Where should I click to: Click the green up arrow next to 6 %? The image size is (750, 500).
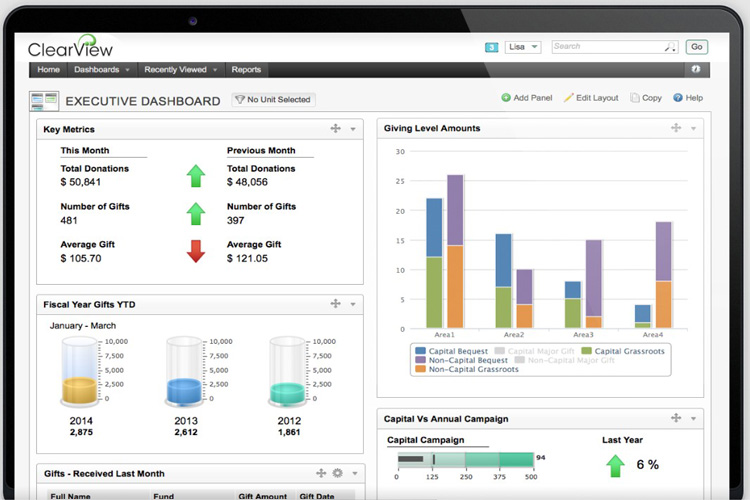(616, 466)
